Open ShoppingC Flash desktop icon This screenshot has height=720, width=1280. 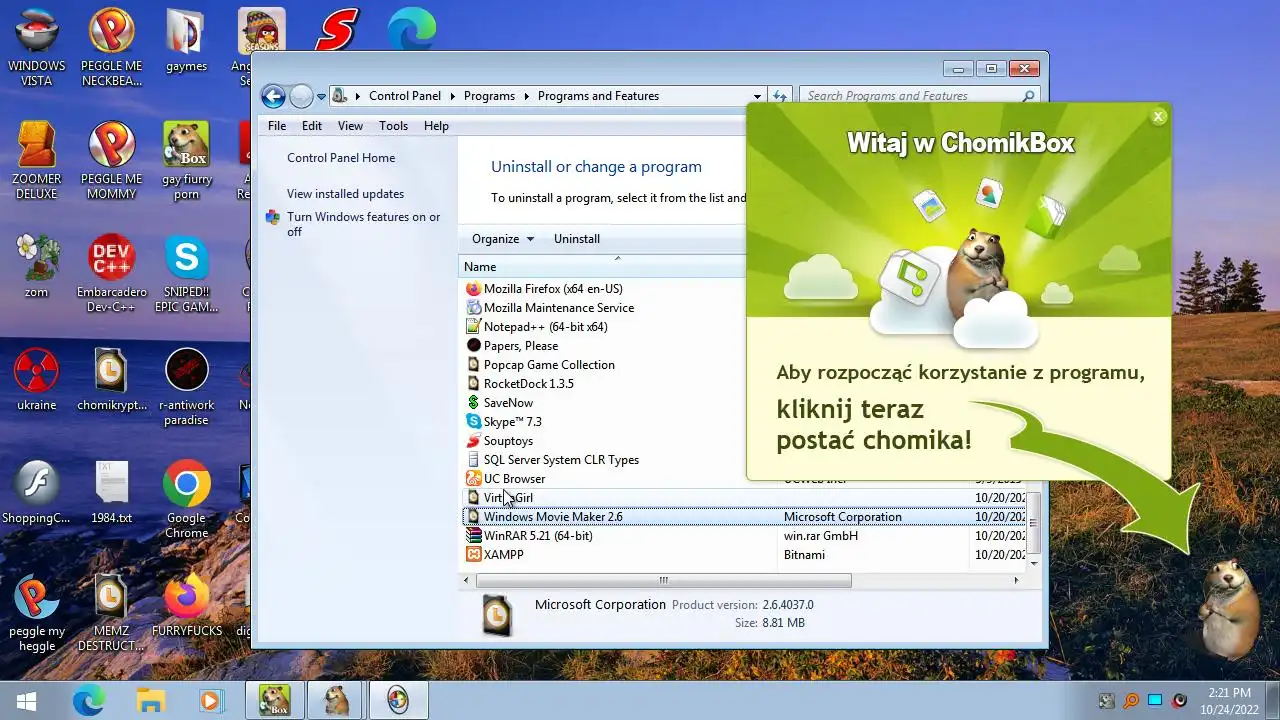pos(37,492)
